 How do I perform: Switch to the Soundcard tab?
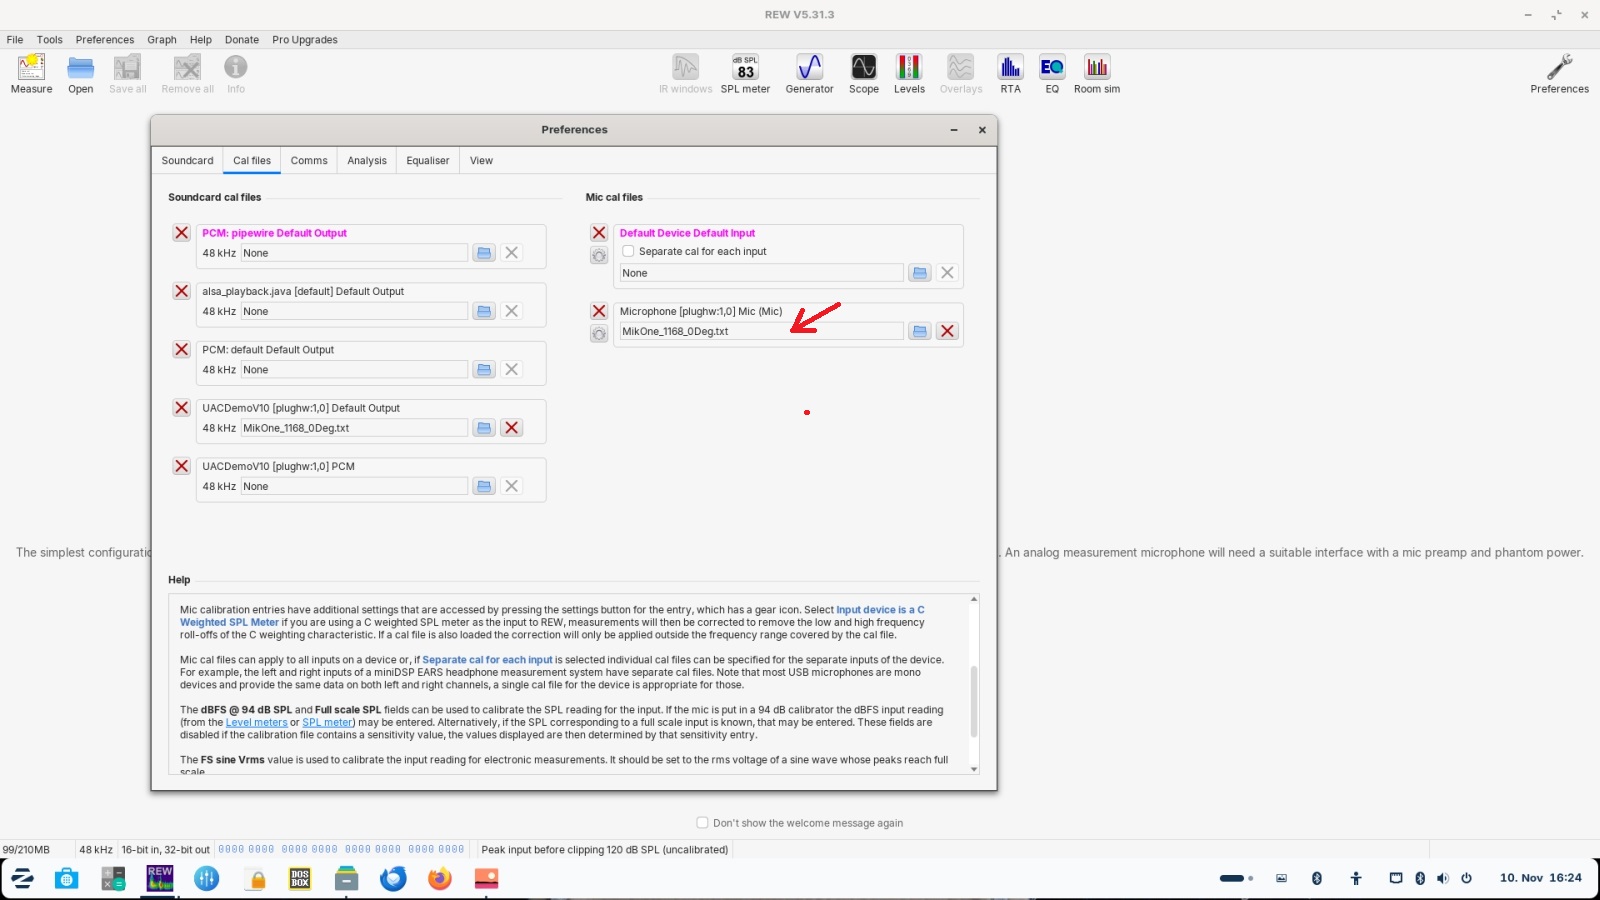tap(187, 161)
